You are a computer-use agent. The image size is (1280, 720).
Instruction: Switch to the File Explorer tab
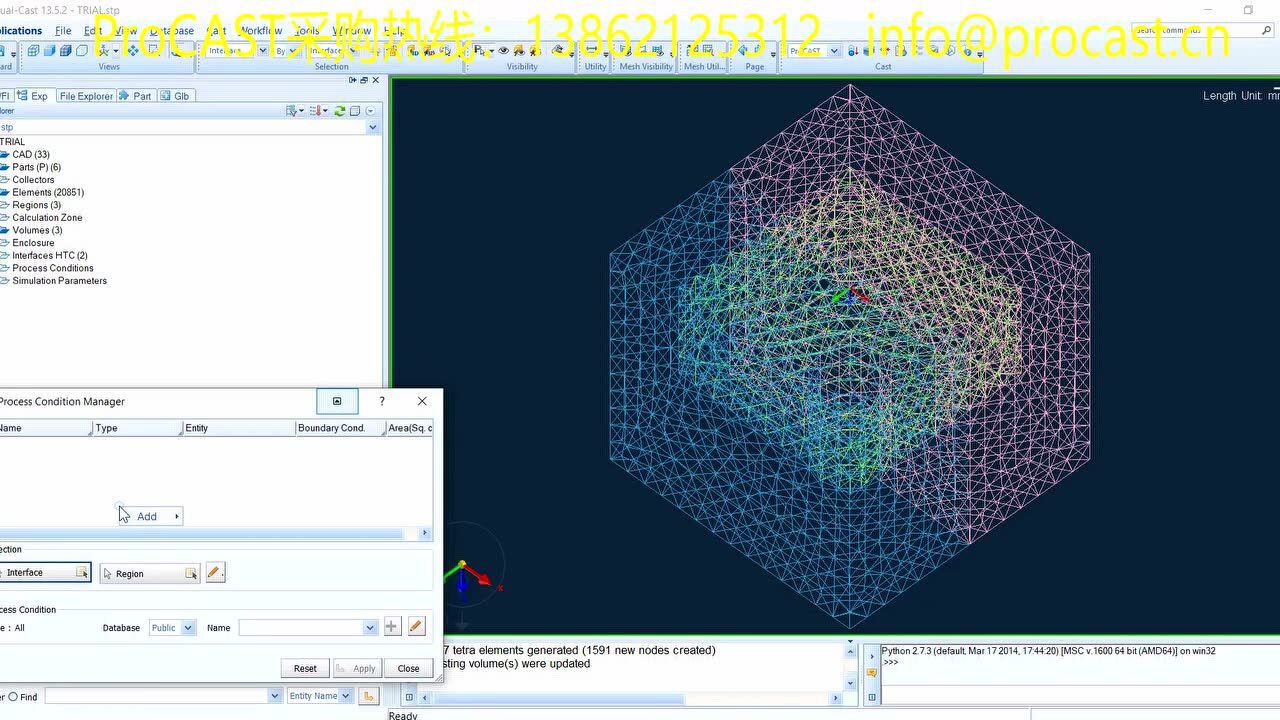pos(85,96)
